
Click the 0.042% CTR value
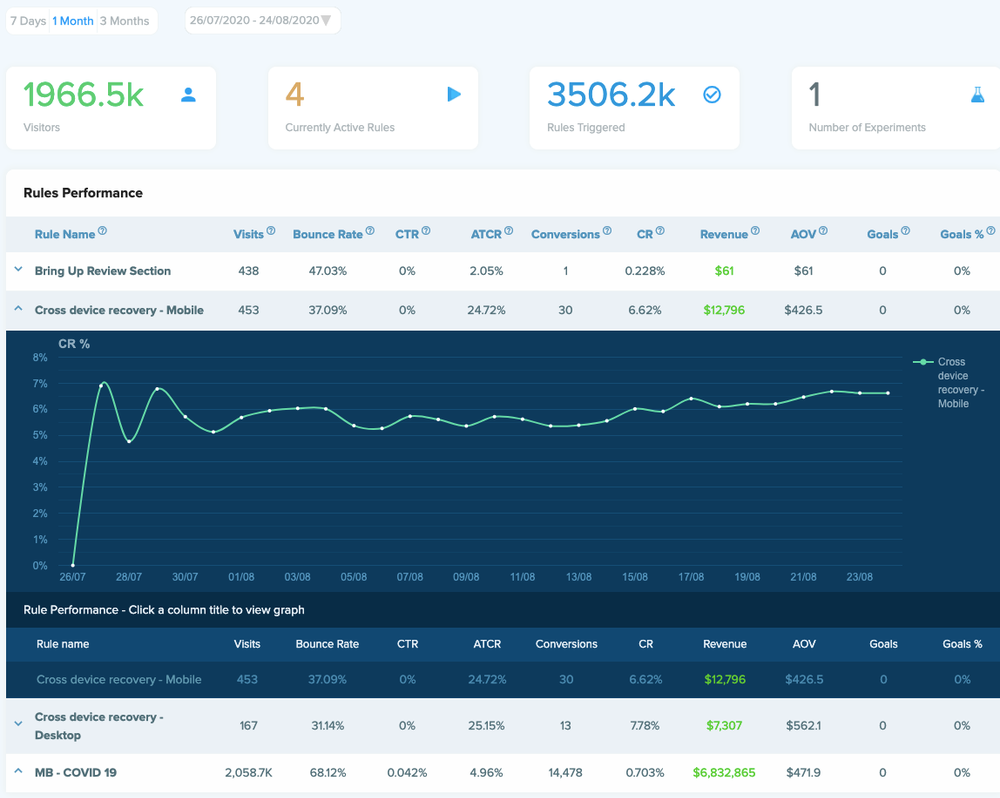pyautogui.click(x=407, y=772)
